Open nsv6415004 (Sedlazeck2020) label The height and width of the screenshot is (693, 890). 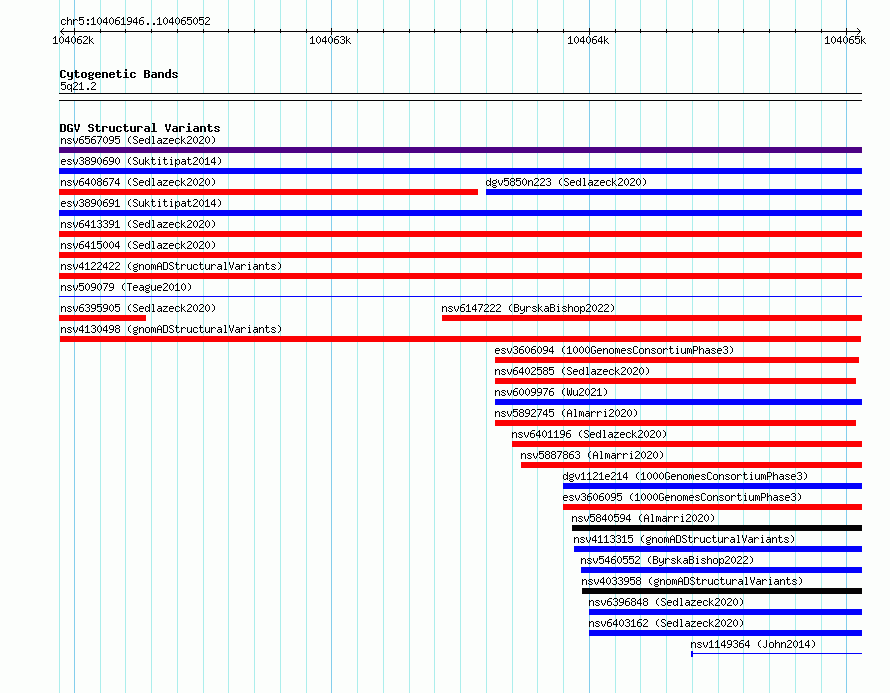coord(138,245)
